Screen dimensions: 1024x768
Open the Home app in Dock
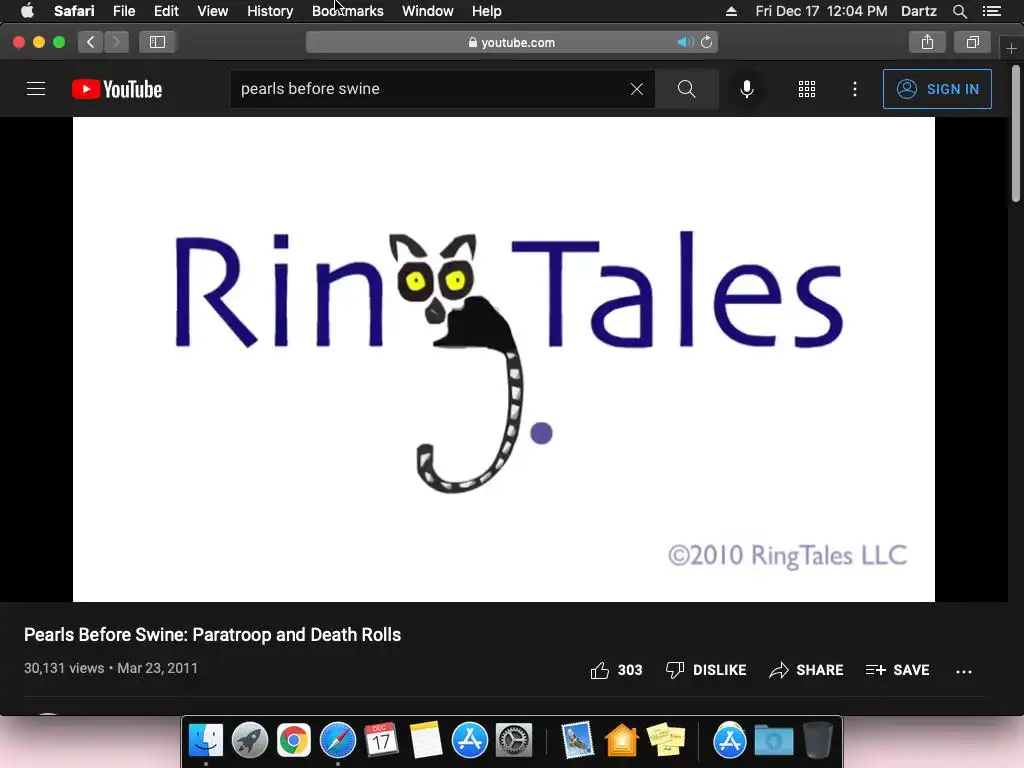tap(622, 741)
